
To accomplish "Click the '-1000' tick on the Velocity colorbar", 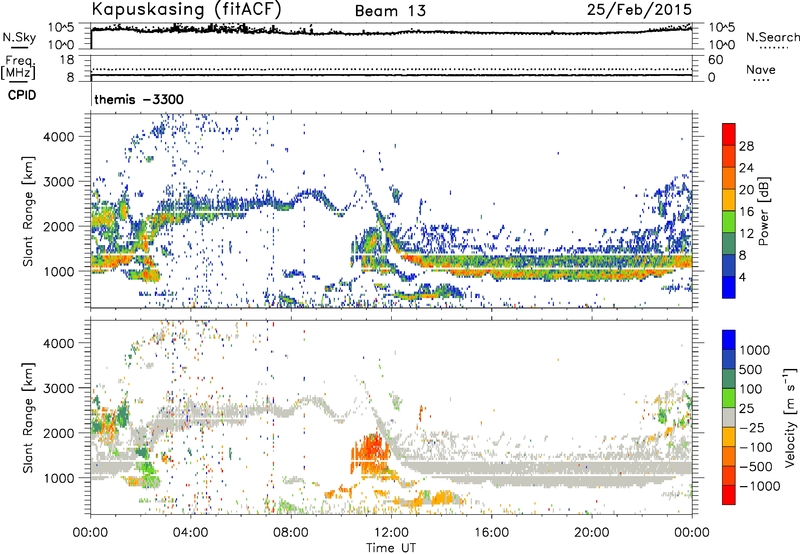I will (760, 486).
